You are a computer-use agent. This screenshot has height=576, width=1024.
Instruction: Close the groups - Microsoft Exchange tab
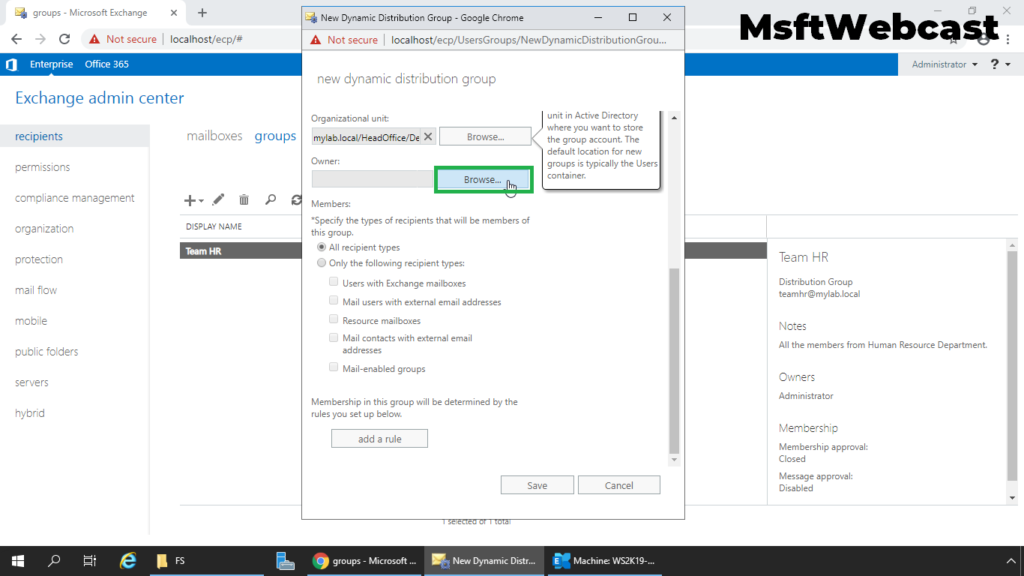pos(174,12)
